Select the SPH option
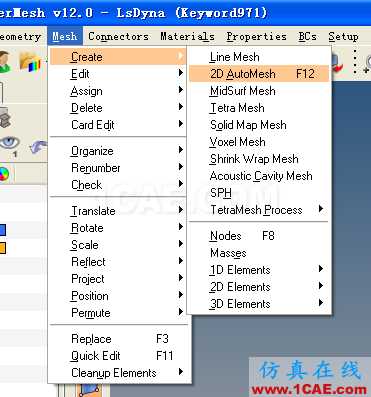371x397 pixels. [259, 193]
